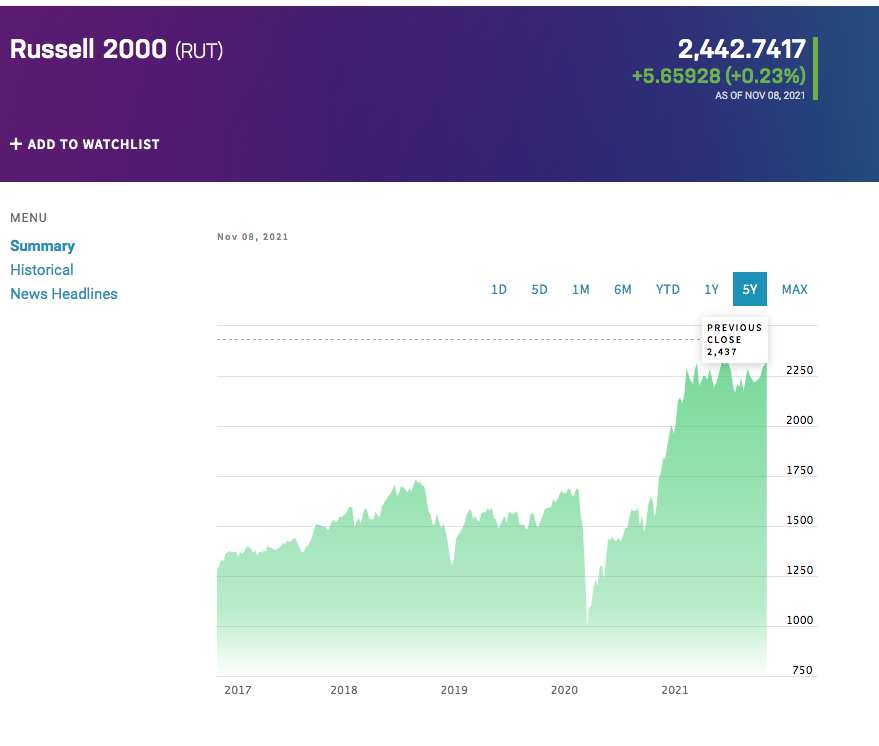This screenshot has width=879, height=746.
Task: Open the Summary menu link
Action: [x=43, y=246]
